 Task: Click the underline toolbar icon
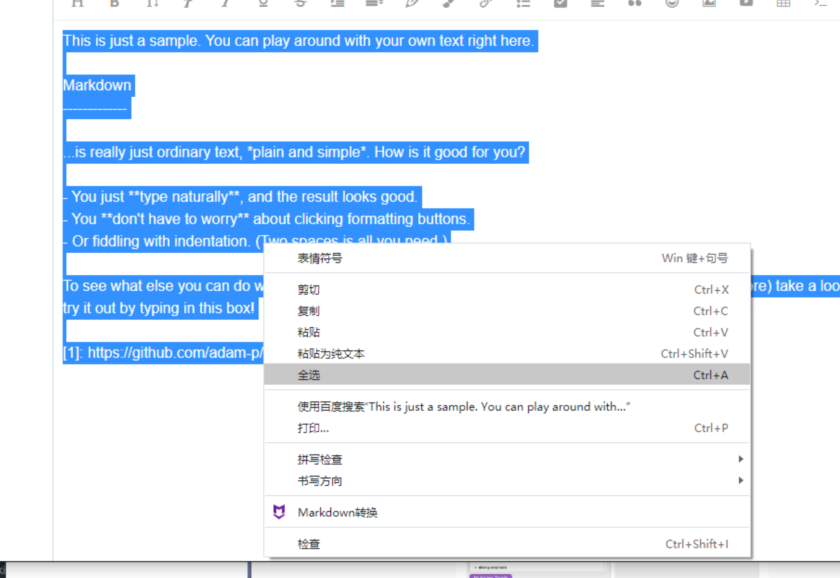point(263,3)
